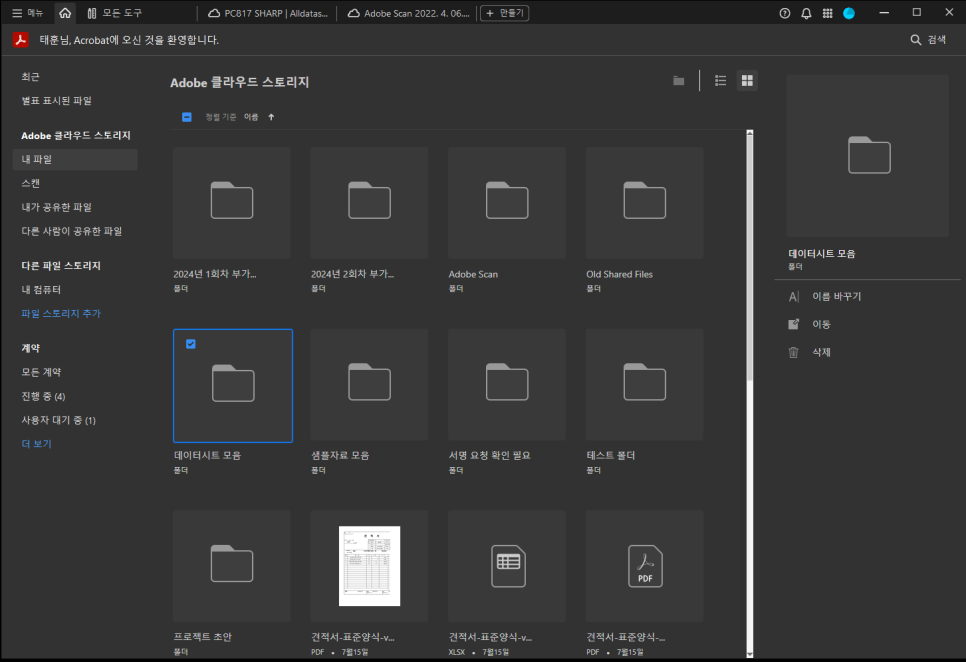This screenshot has width=966, height=662.
Task: Open the Adobe Scan folder
Action: pos(507,202)
